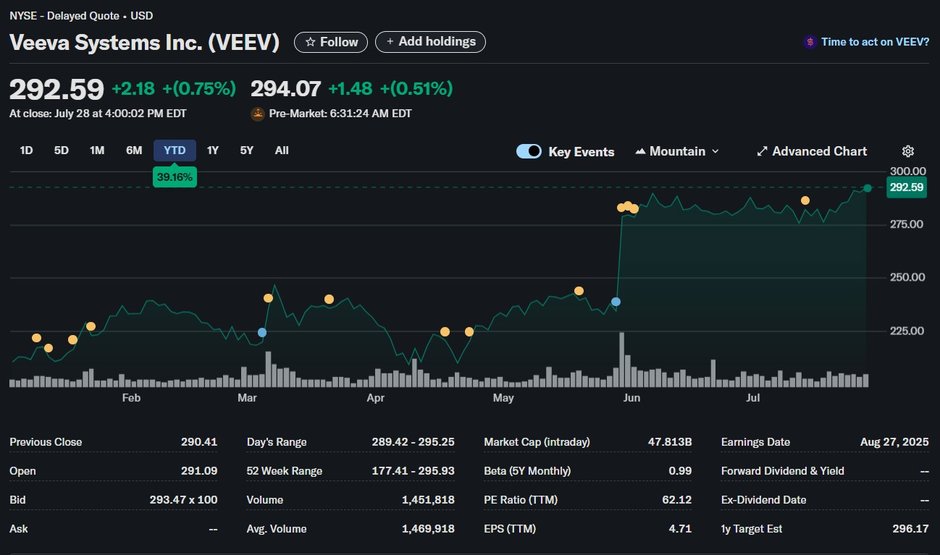
Task: Click the Avg. Volume value 1,469,918
Action: pyautogui.click(x=428, y=529)
